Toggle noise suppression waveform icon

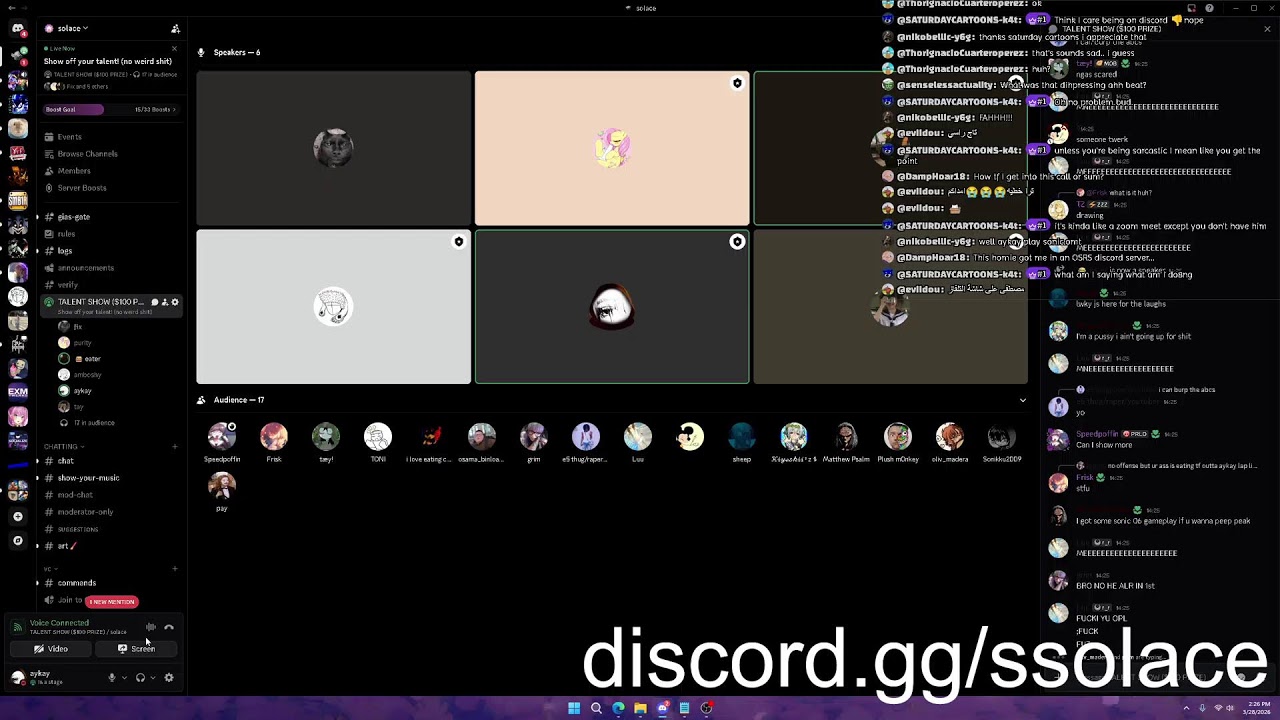(x=151, y=628)
